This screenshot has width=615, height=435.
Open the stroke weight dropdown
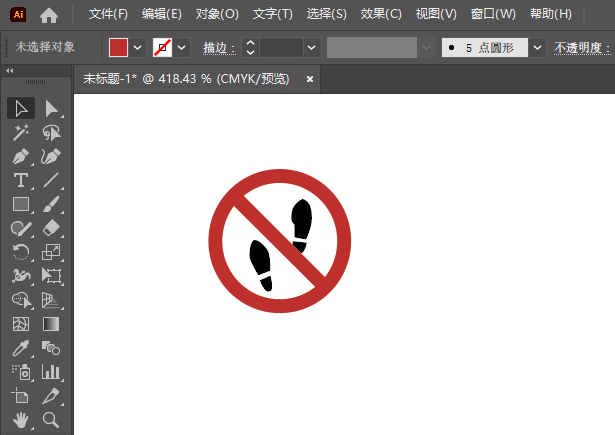[x=312, y=47]
